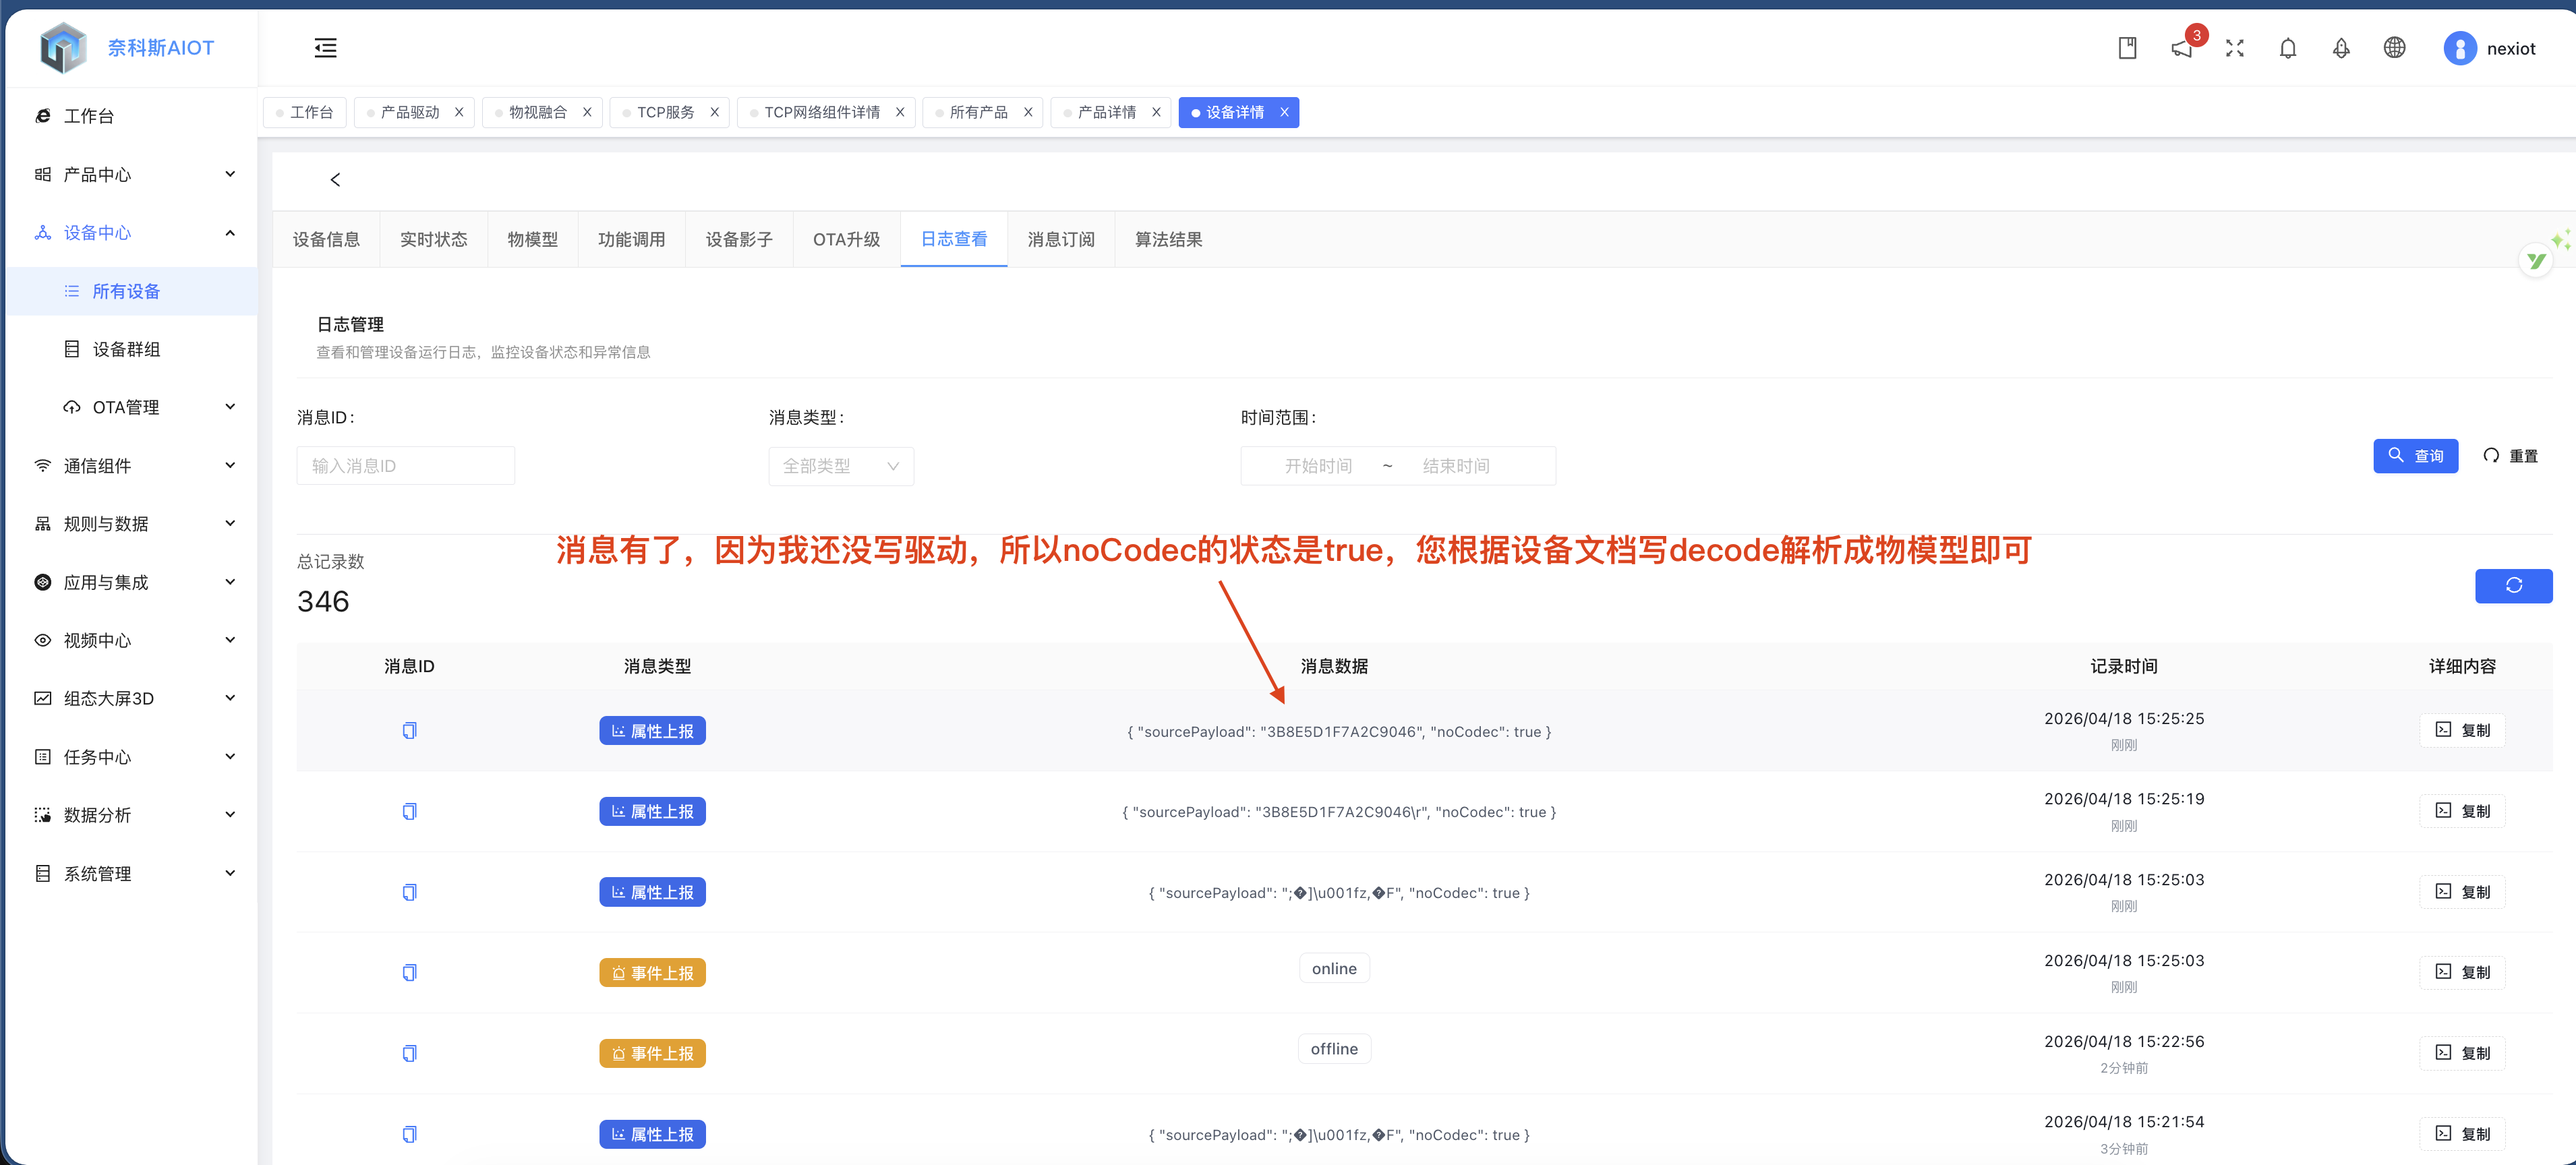Switch to the 消息订阅 tab
2576x1165 pixels.
tap(1061, 240)
